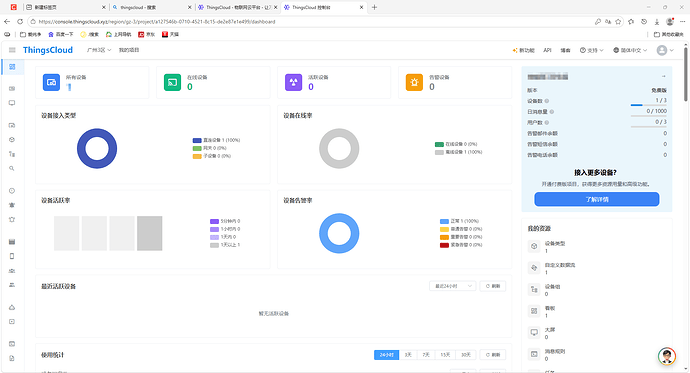Add page to favorites with star icon

[618, 21]
